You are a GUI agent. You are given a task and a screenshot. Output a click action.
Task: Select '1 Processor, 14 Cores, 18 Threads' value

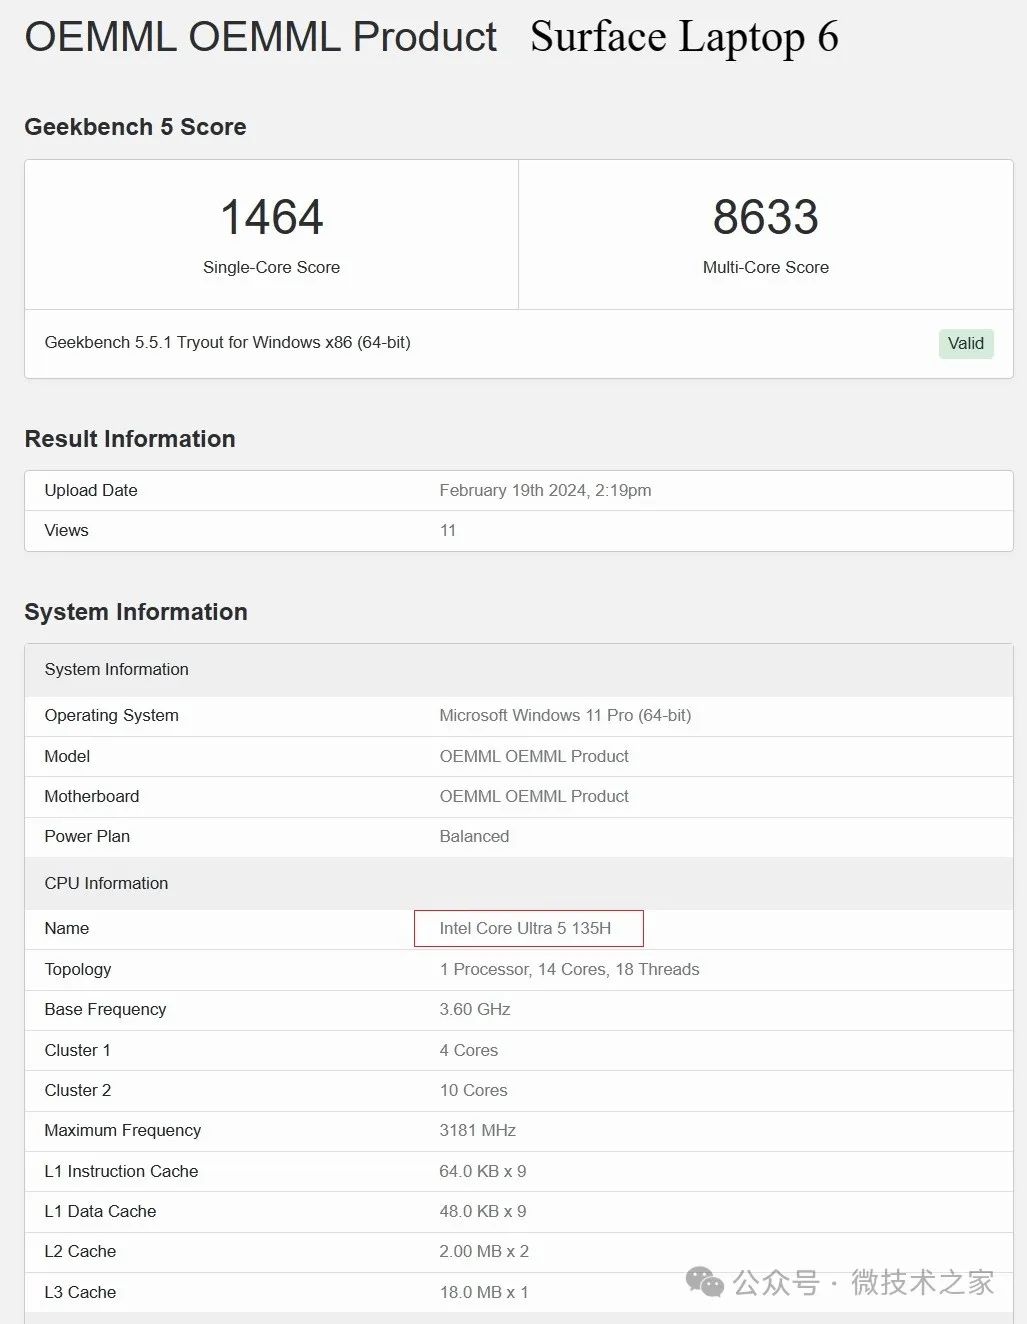(x=569, y=969)
